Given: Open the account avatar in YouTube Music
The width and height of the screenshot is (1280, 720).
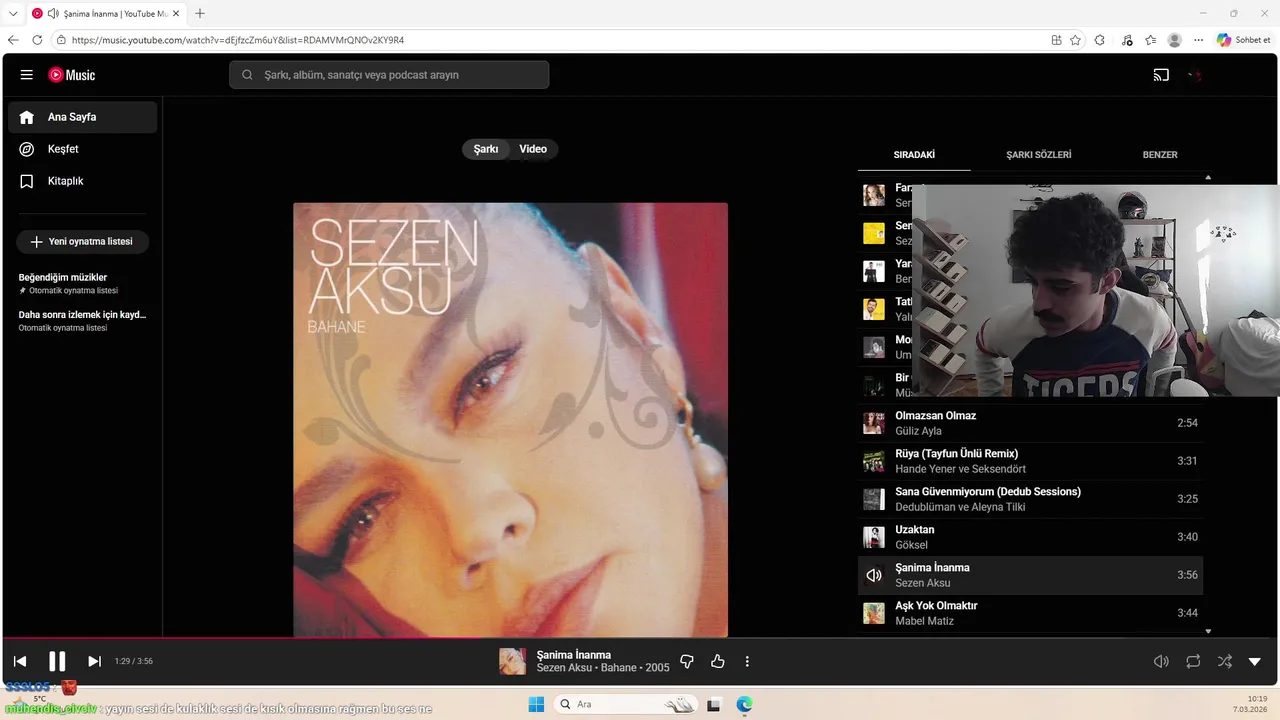Looking at the screenshot, I should [x=1195, y=75].
